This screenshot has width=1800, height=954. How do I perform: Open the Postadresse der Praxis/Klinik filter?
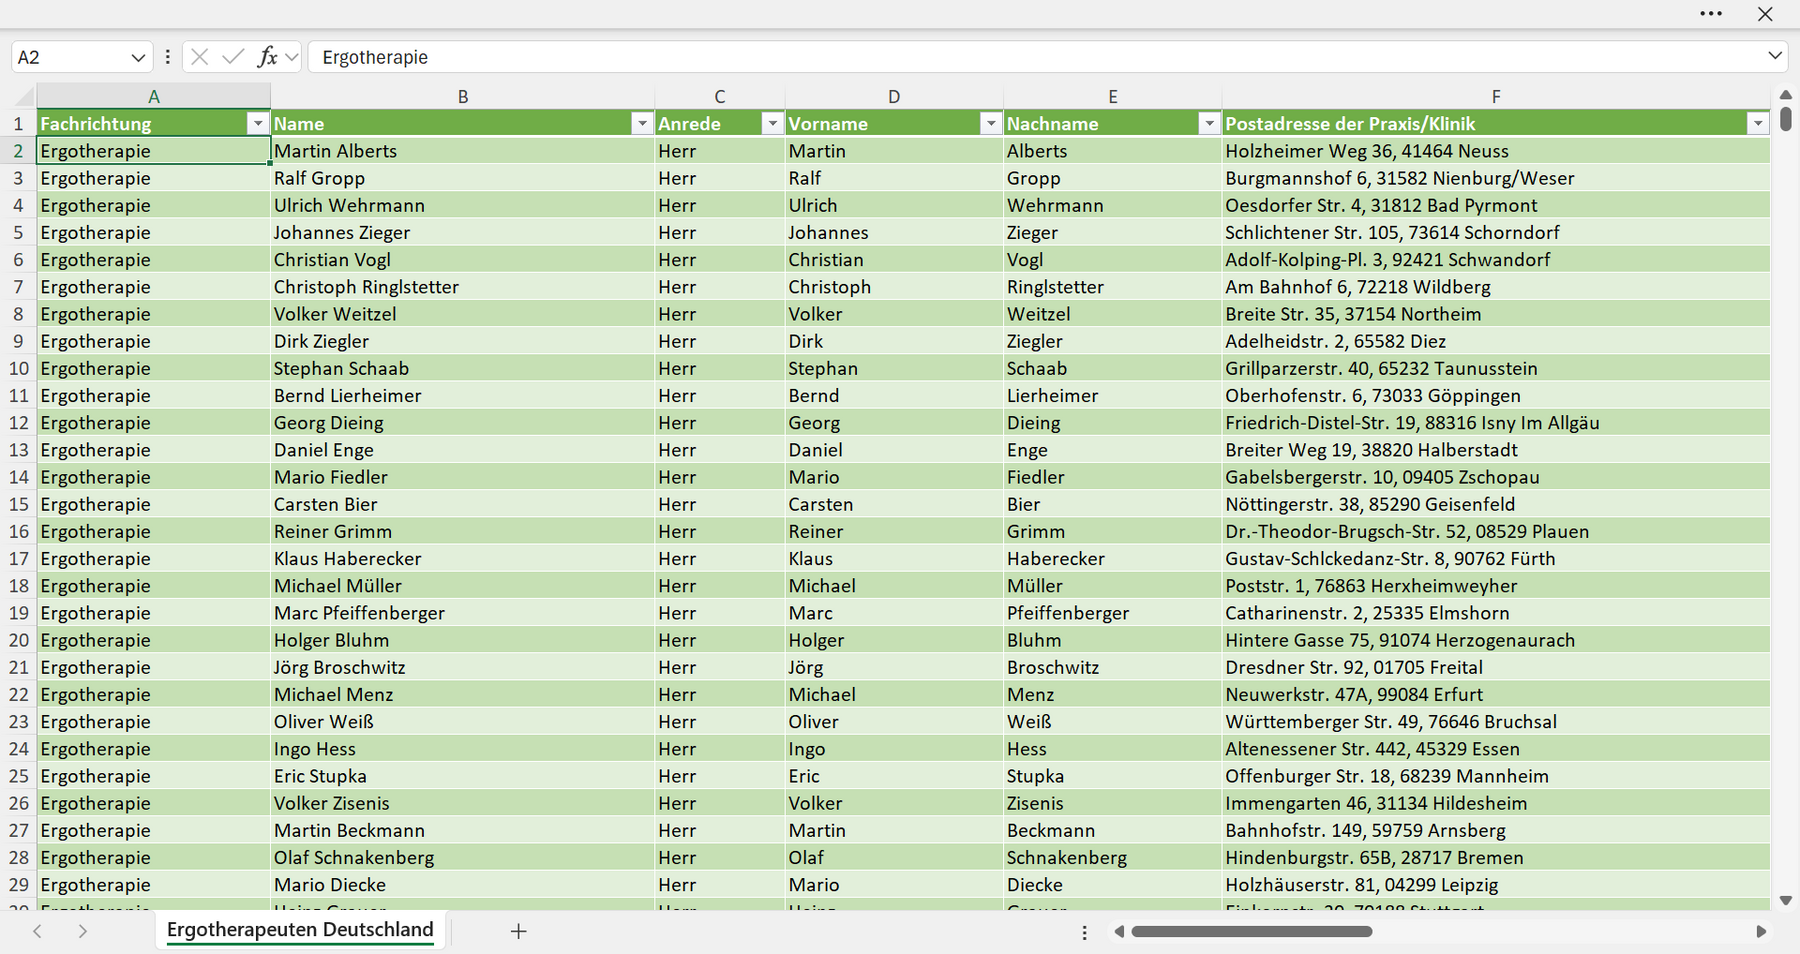point(1758,123)
